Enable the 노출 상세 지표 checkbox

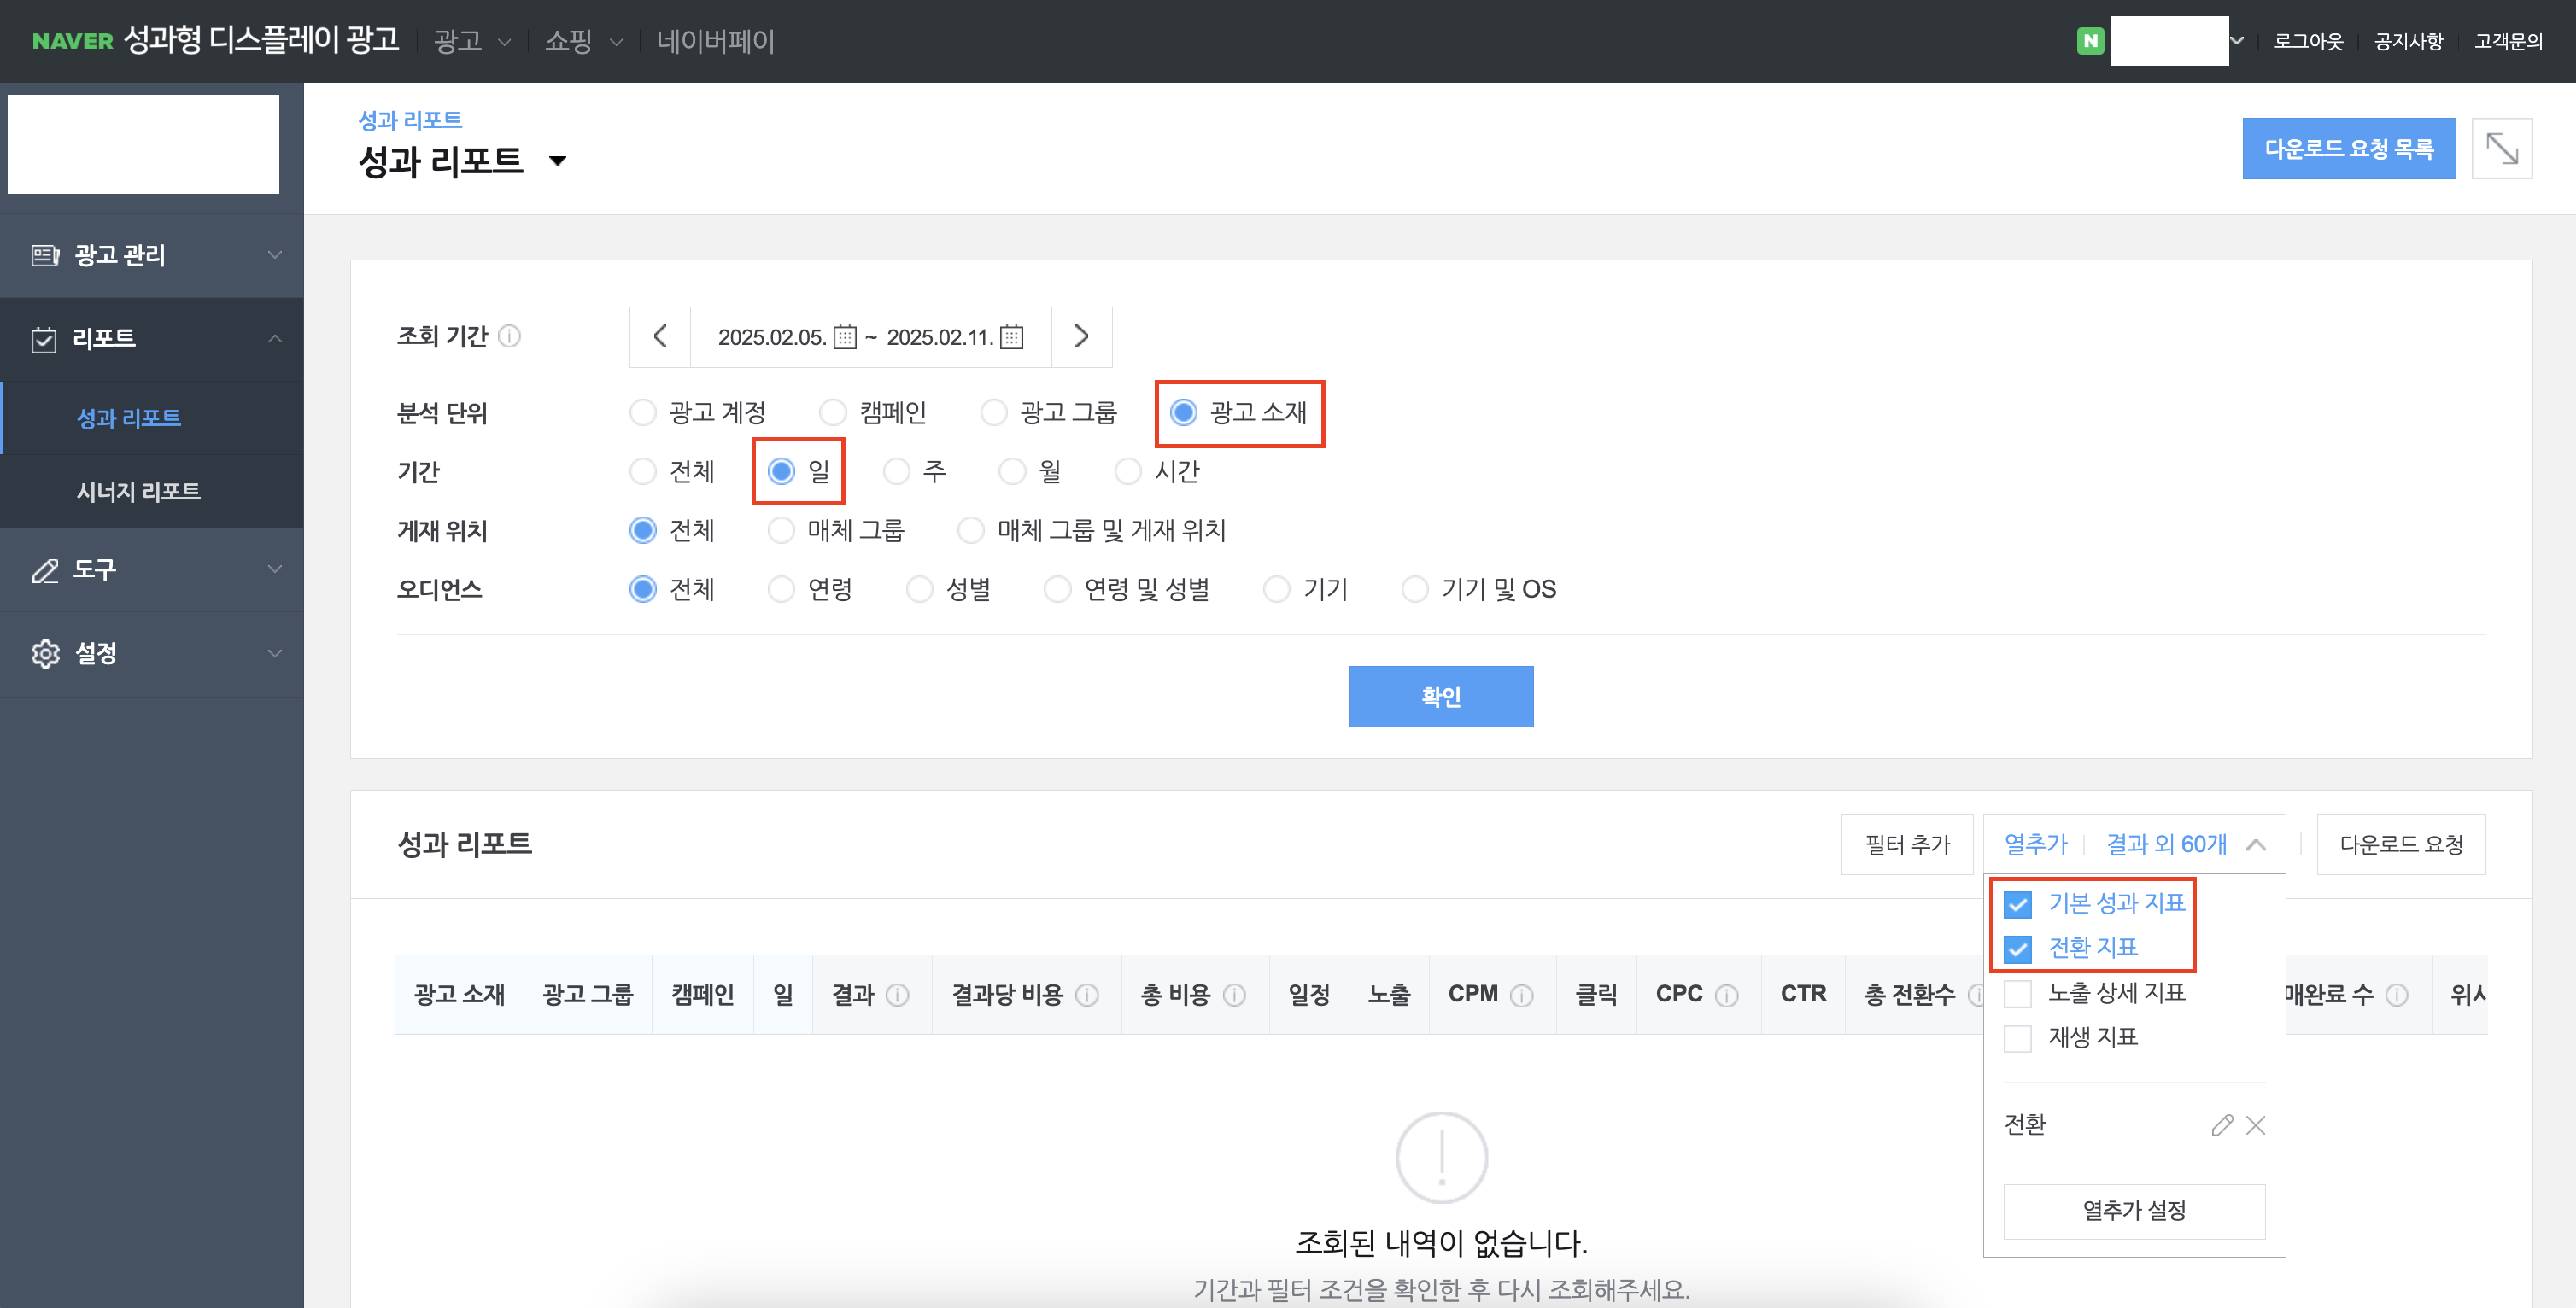click(2018, 993)
